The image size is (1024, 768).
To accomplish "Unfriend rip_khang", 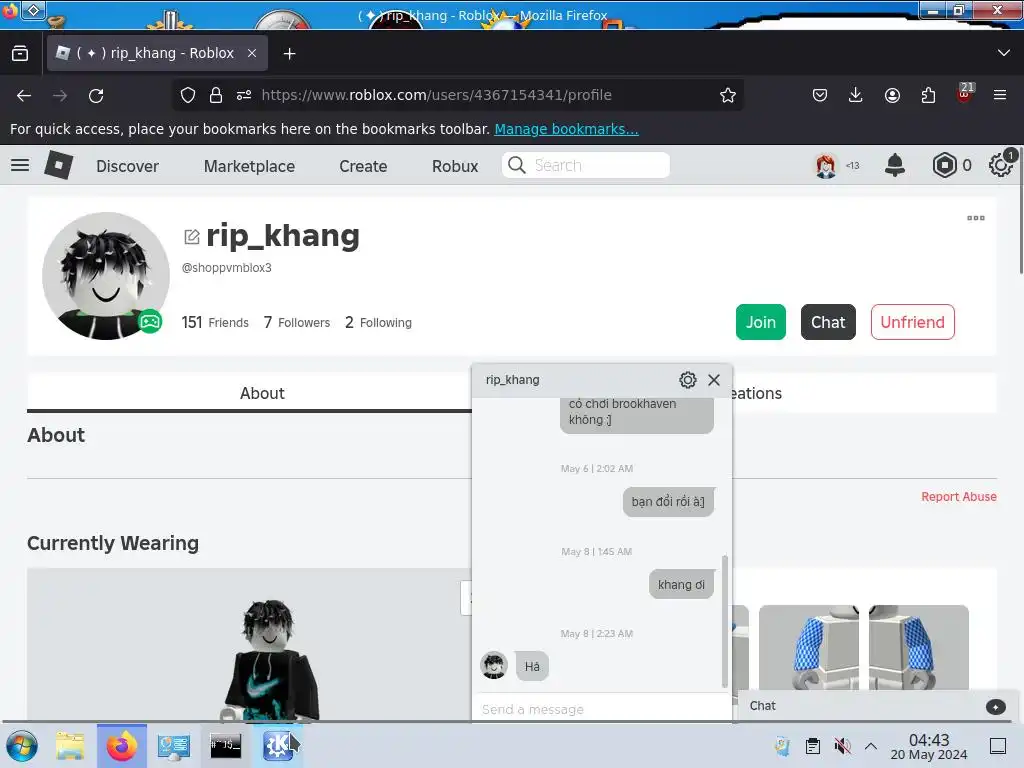I will pos(912,322).
